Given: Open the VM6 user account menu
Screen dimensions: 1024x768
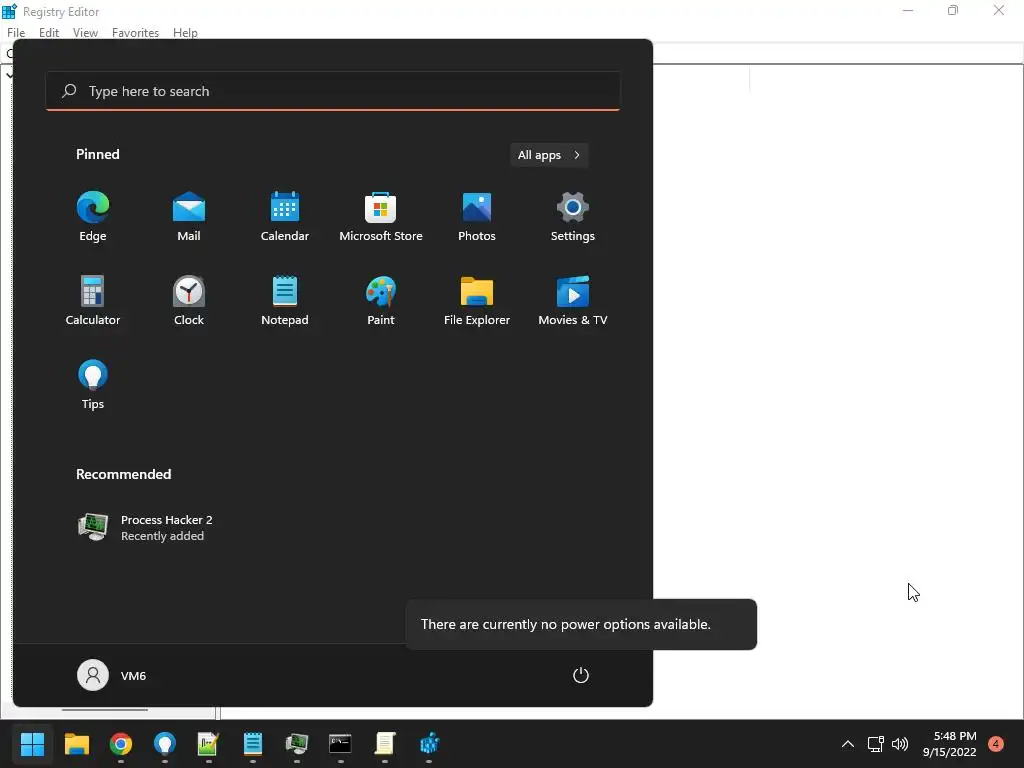Looking at the screenshot, I should click(x=112, y=675).
